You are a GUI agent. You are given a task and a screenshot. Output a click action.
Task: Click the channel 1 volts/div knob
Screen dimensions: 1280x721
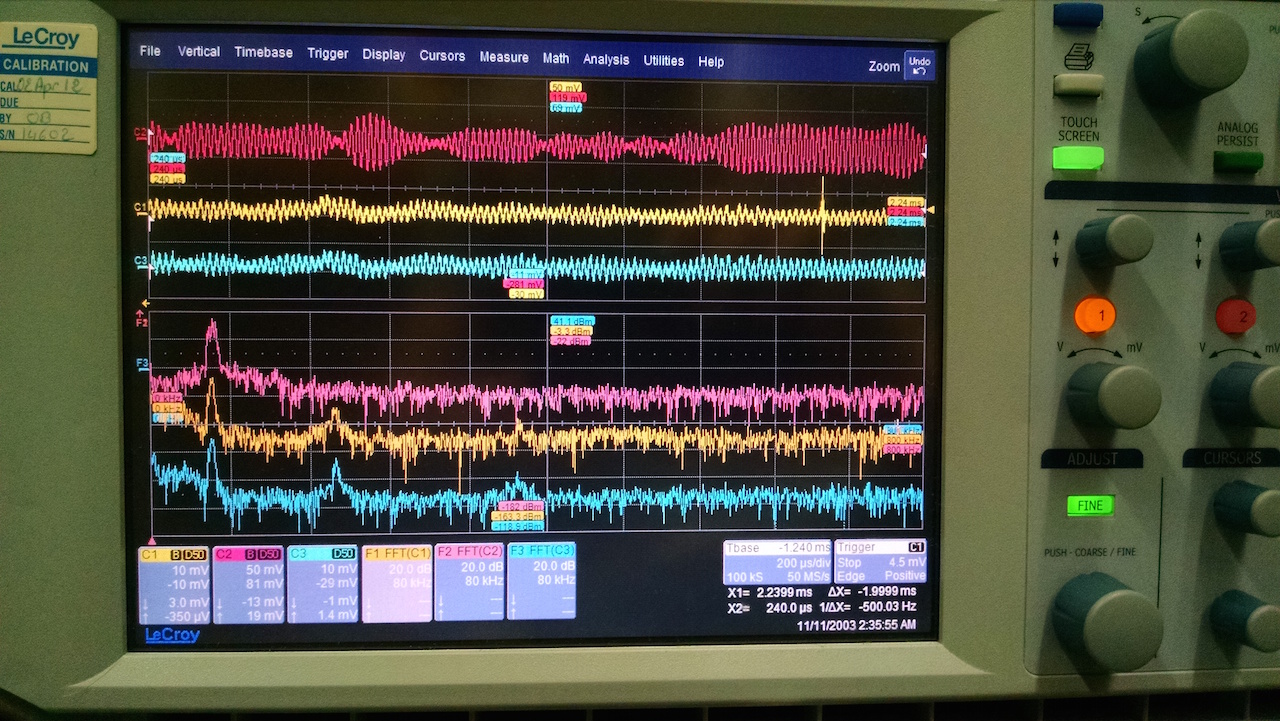point(1113,395)
